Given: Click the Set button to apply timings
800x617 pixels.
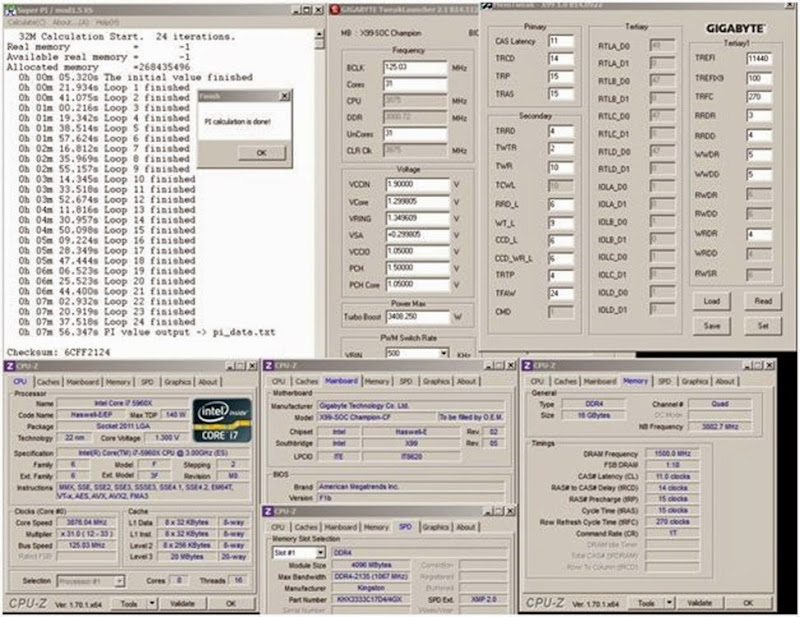Looking at the screenshot, I should 762,325.
